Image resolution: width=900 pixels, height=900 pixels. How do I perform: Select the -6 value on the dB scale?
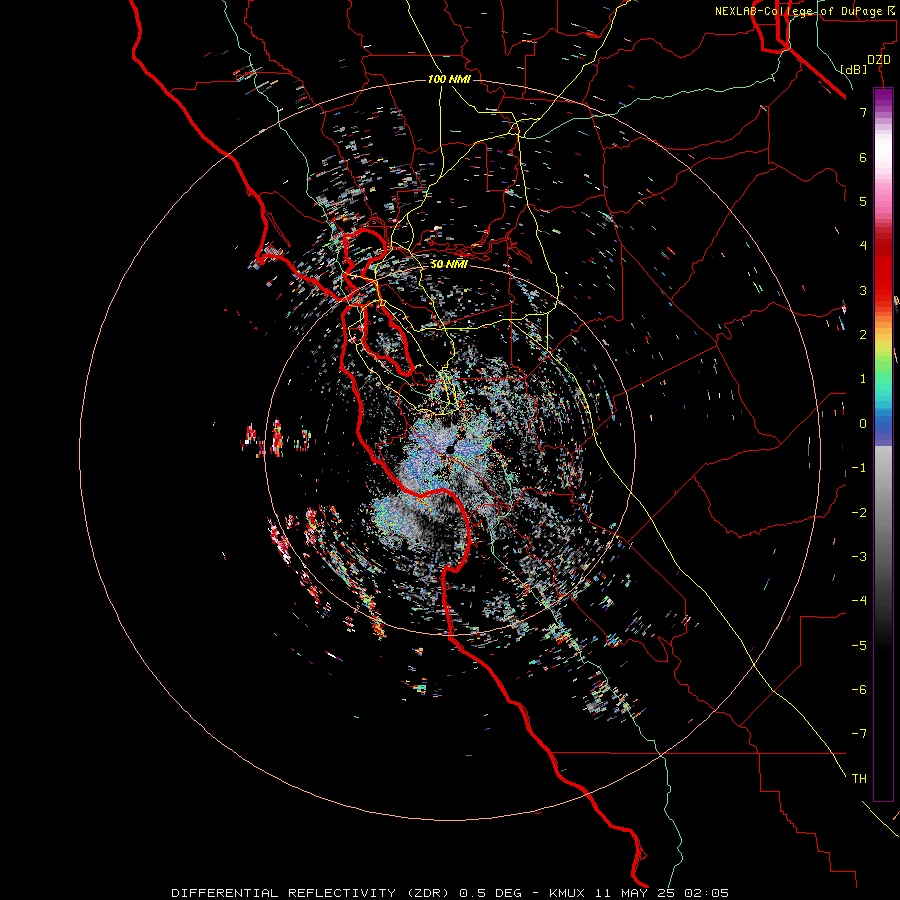(x=859, y=690)
